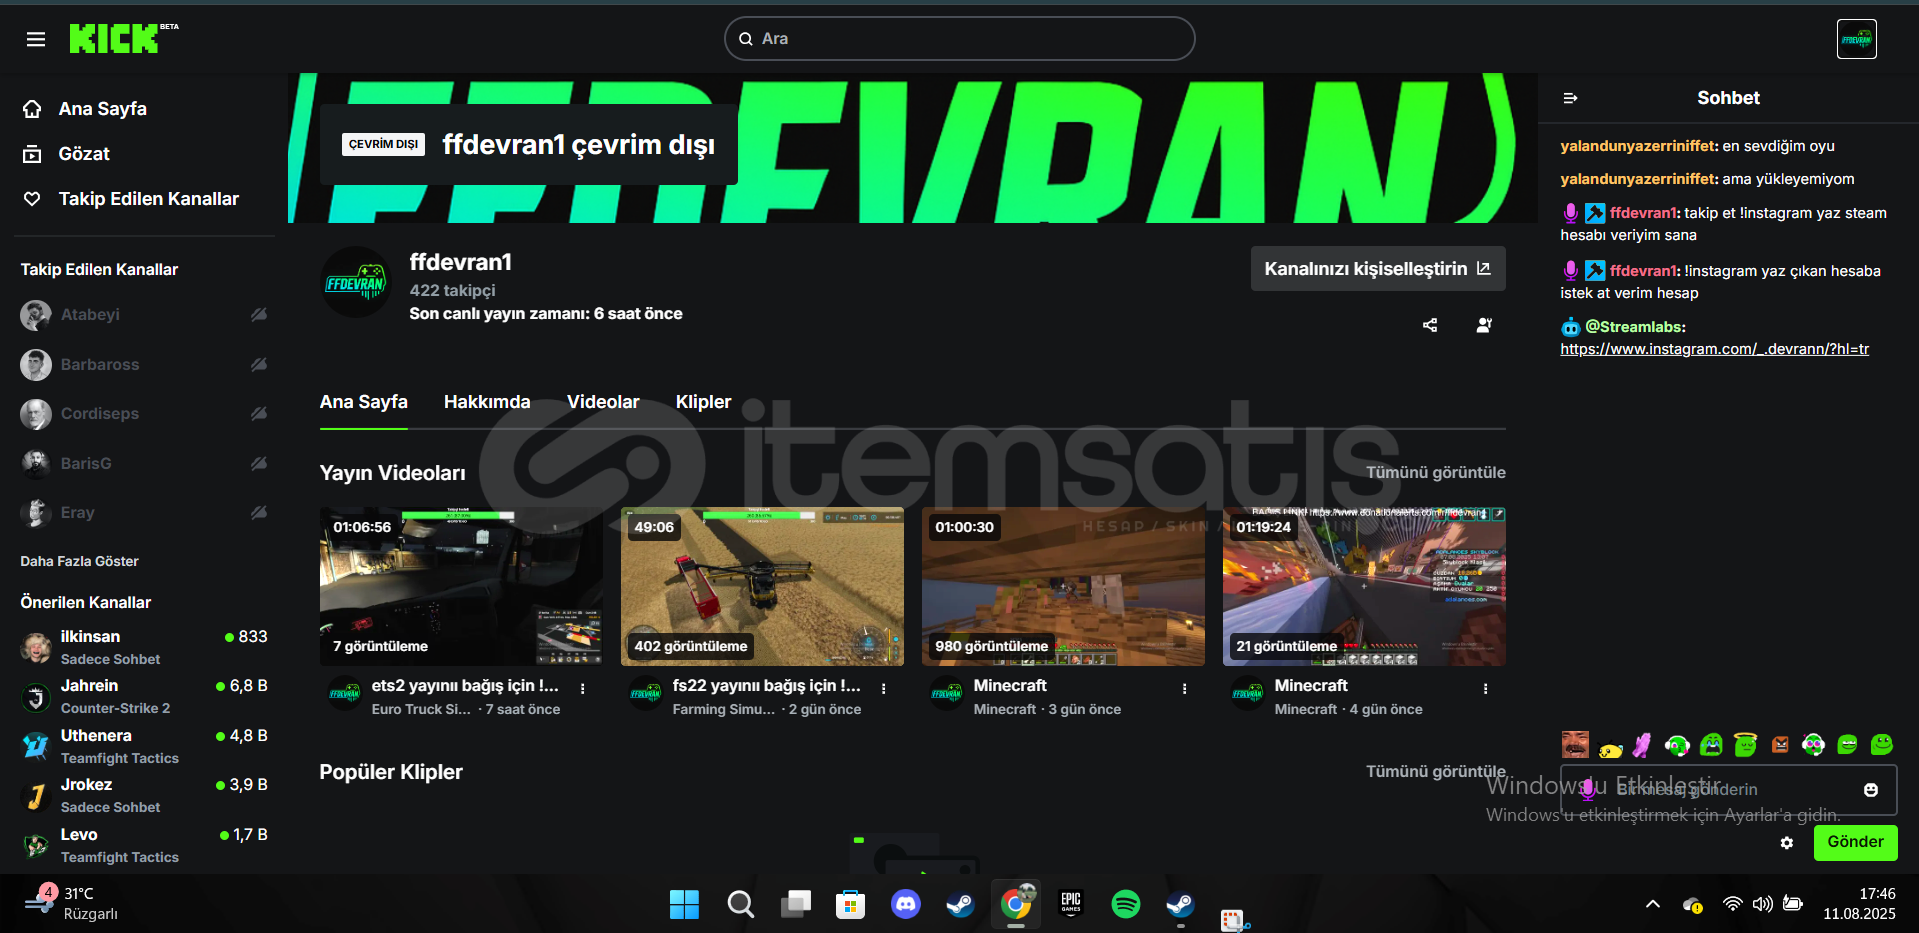Screen dimensions: 1919x933
Task: Open Spotify from the taskbar
Action: [1125, 905]
